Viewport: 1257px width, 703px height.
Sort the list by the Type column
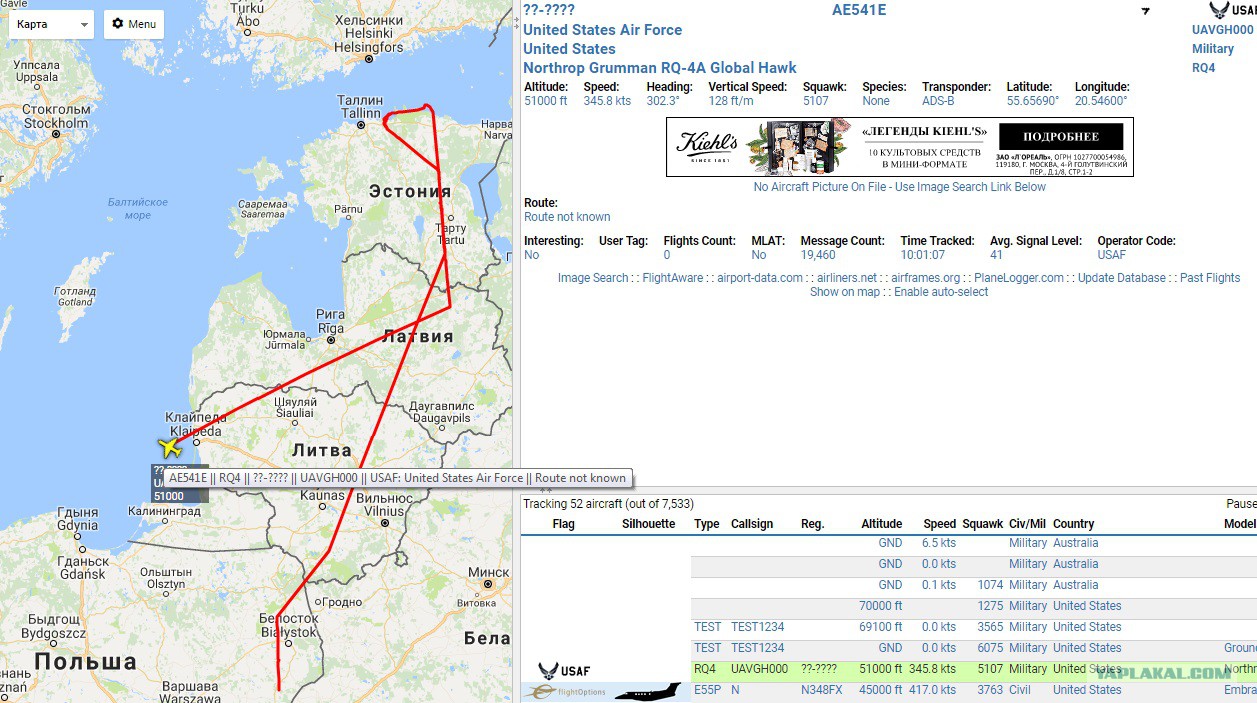(707, 524)
